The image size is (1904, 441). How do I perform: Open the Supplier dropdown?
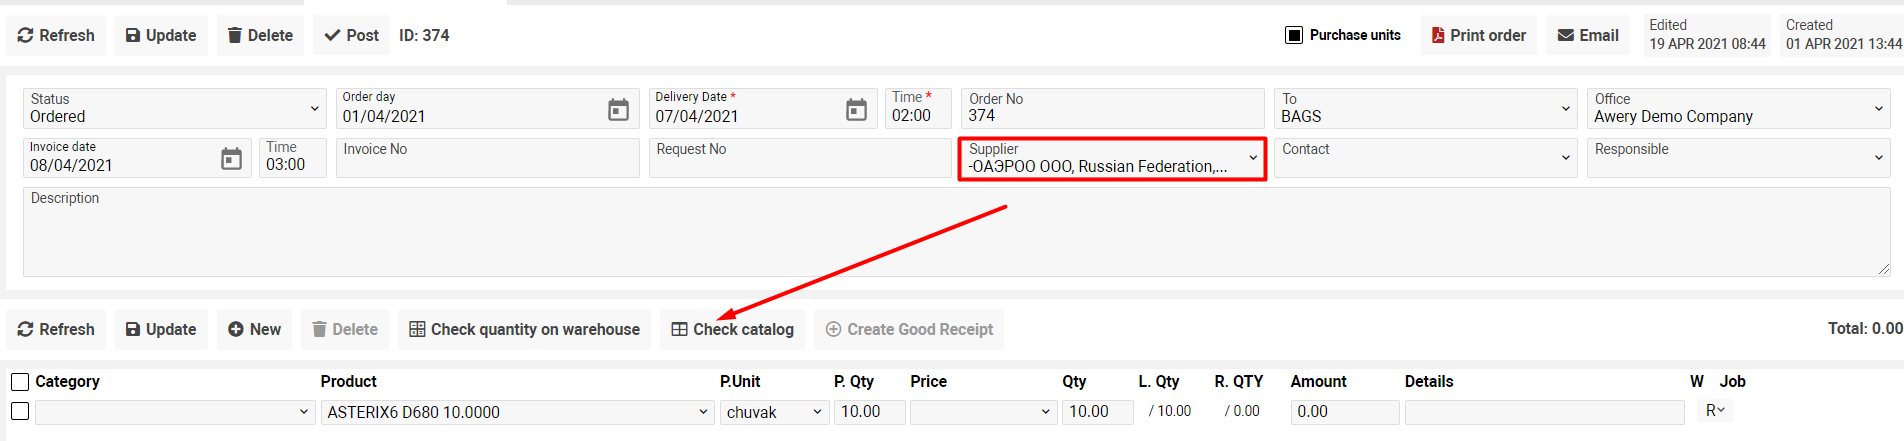click(1252, 158)
